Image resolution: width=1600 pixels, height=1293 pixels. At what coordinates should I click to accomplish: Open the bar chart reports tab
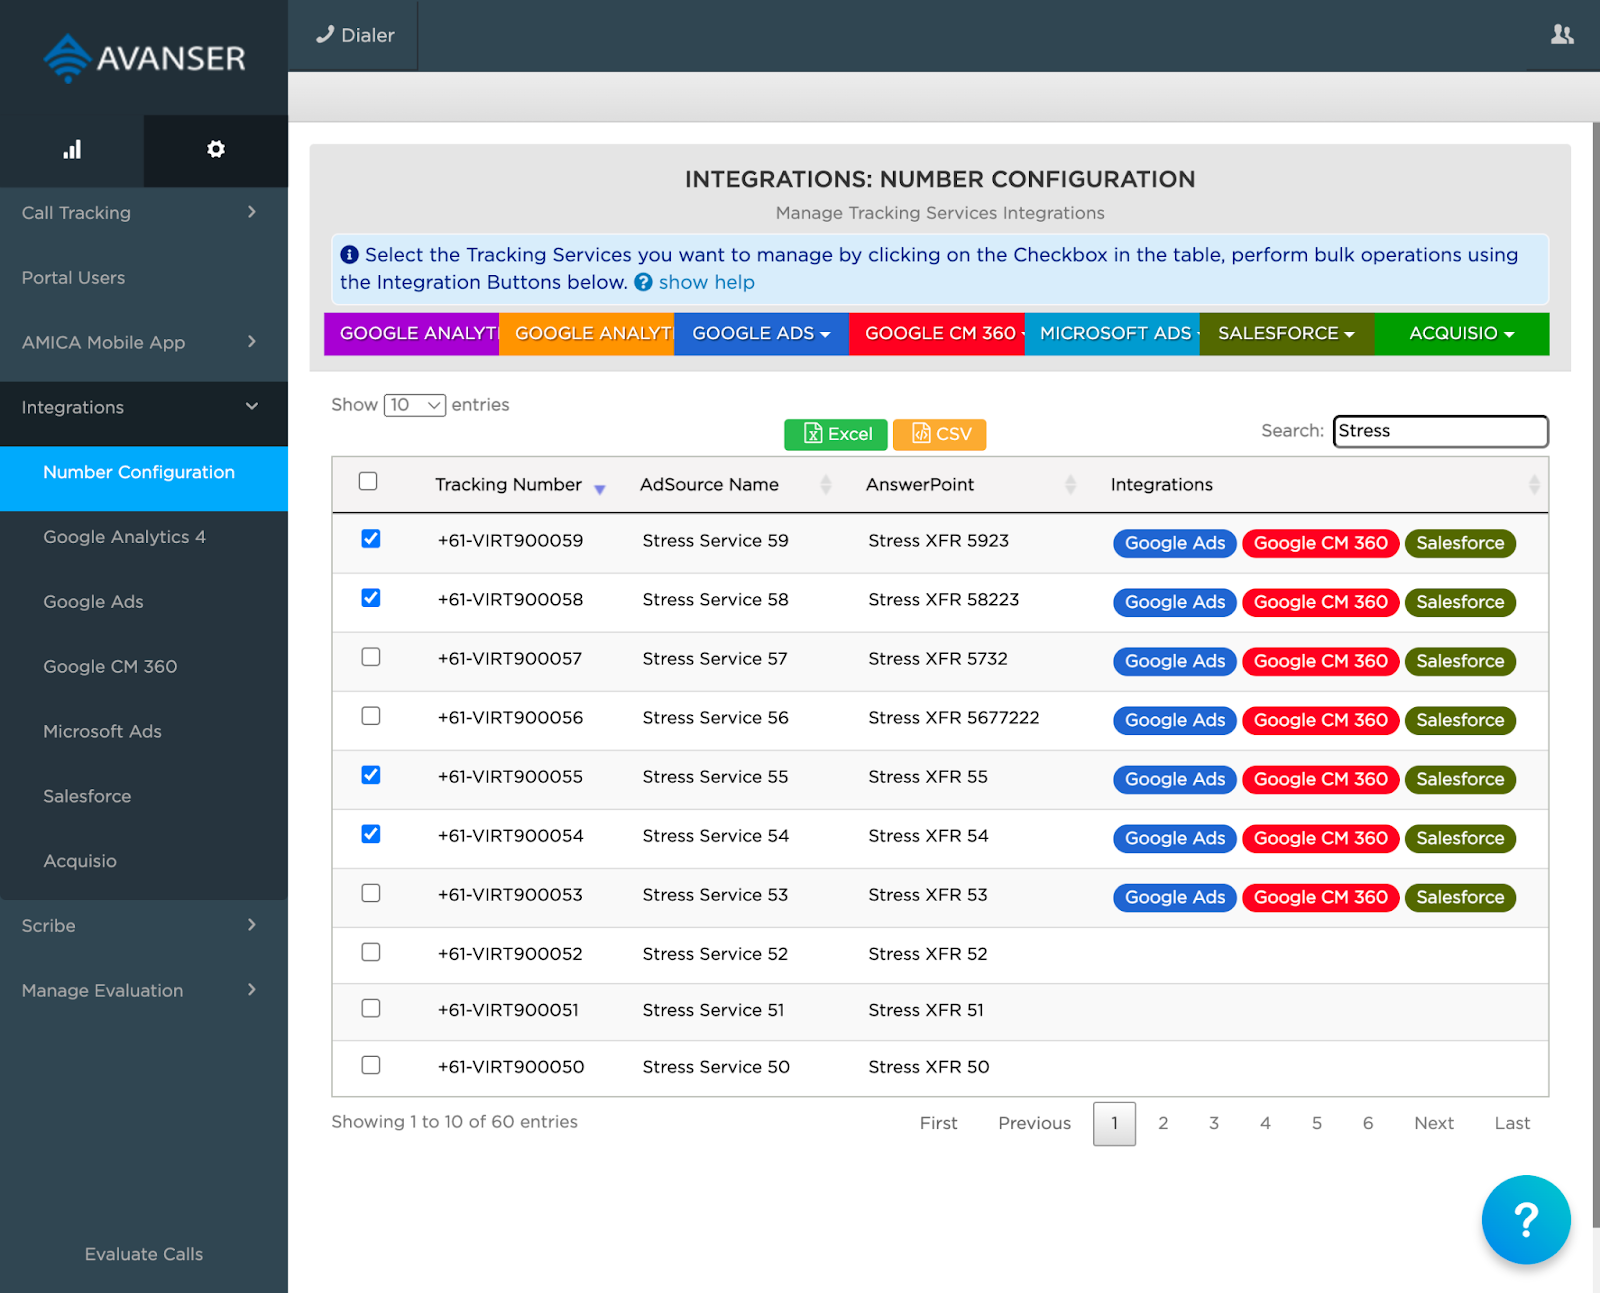point(72,150)
